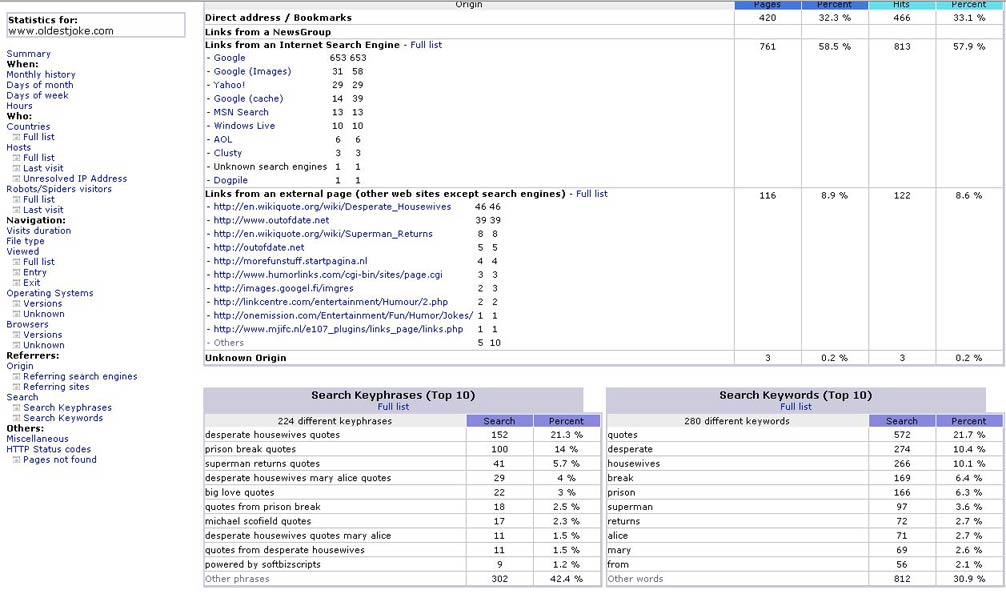1006x598 pixels.
Task: Open morefunstuff.startpagina.nl referrer link
Action: coord(291,261)
